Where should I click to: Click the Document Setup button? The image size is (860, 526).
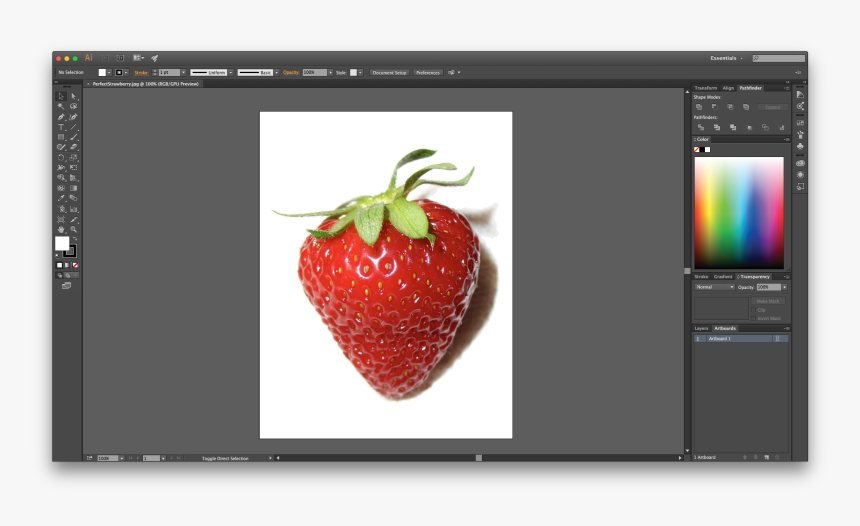click(x=389, y=72)
